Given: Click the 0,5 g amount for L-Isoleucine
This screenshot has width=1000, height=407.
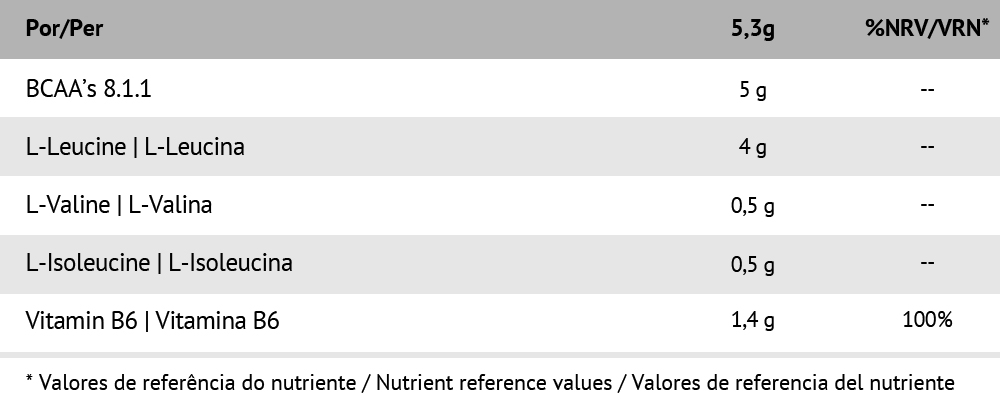Looking at the screenshot, I should 753,266.
